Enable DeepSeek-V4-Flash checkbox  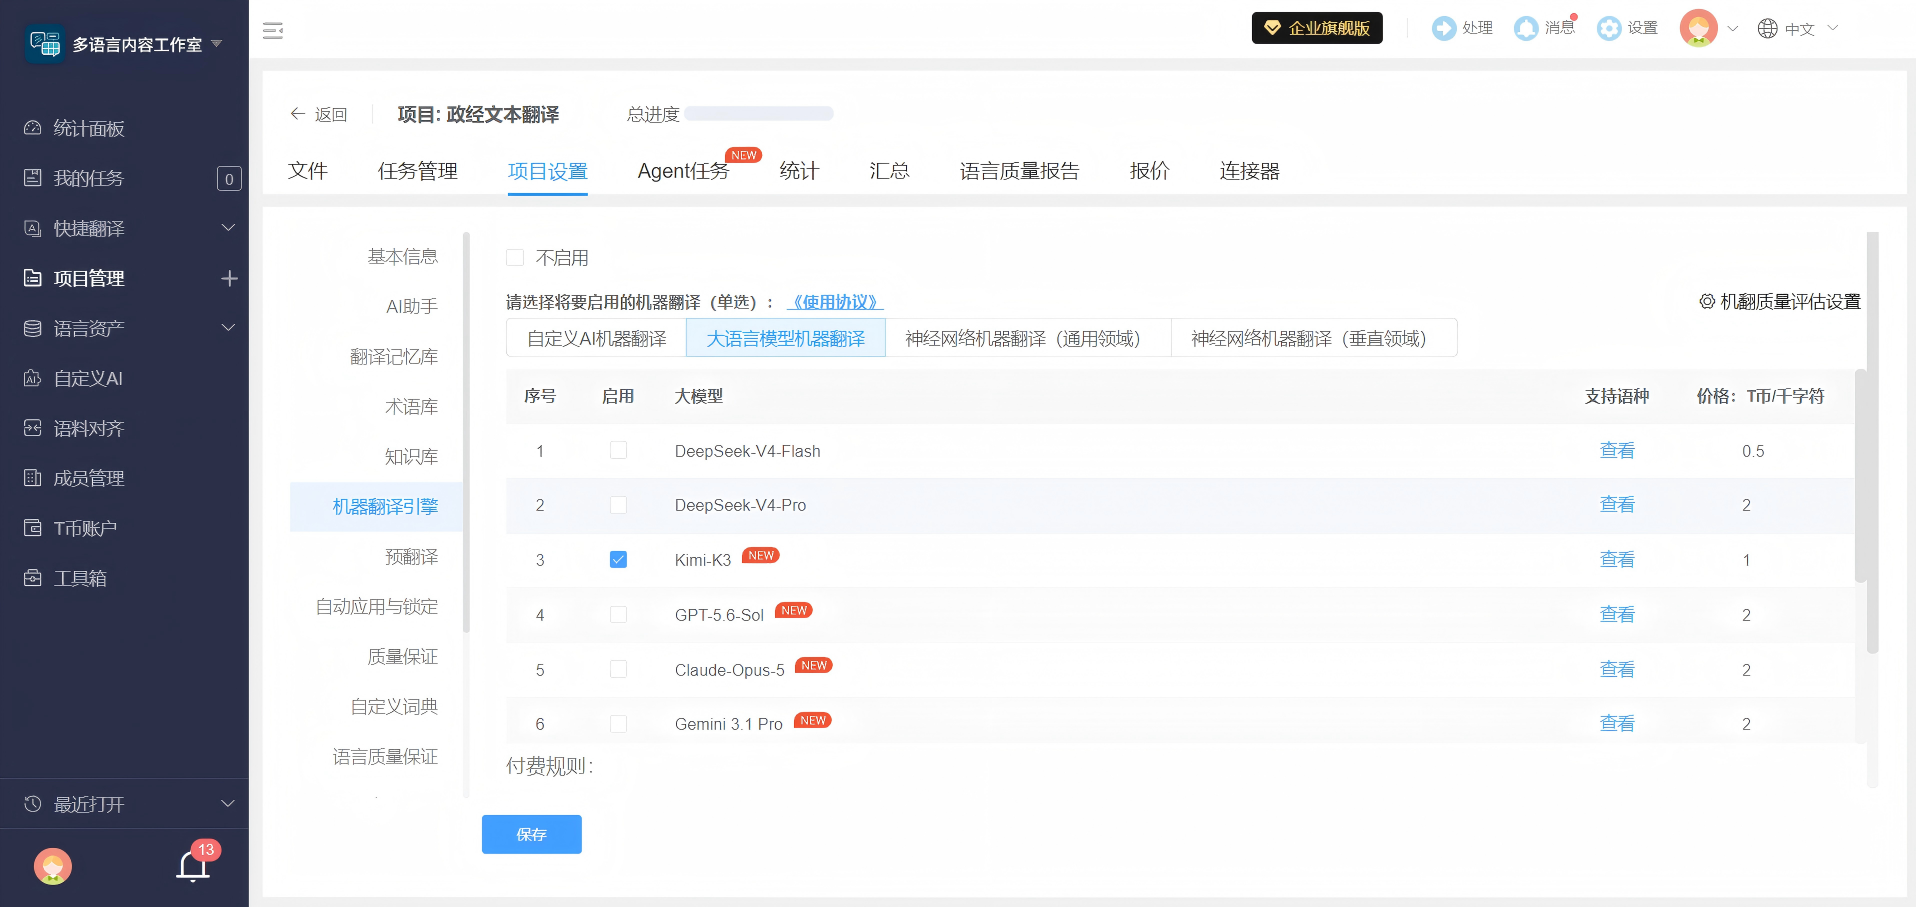(618, 451)
